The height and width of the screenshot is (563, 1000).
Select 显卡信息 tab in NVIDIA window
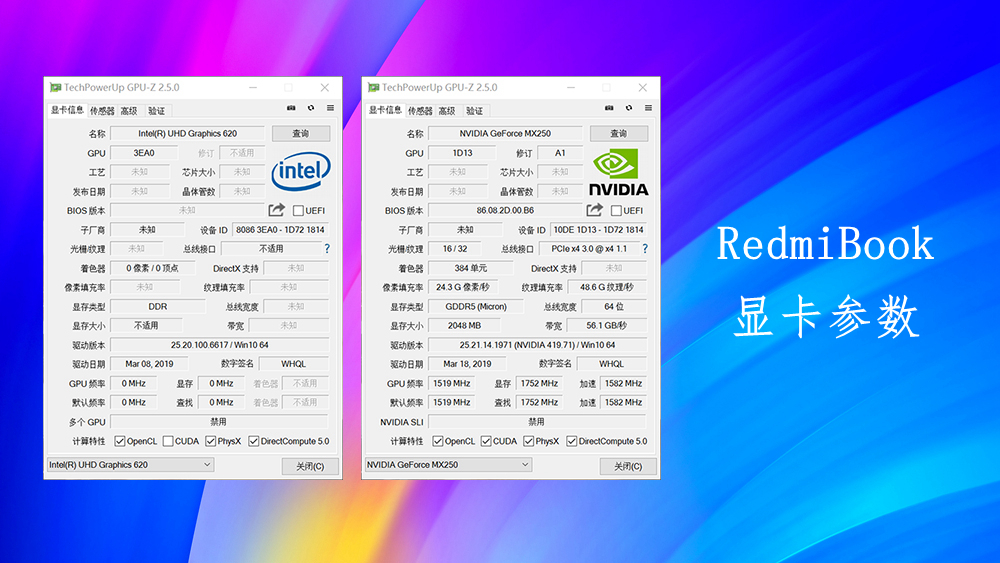click(385, 110)
